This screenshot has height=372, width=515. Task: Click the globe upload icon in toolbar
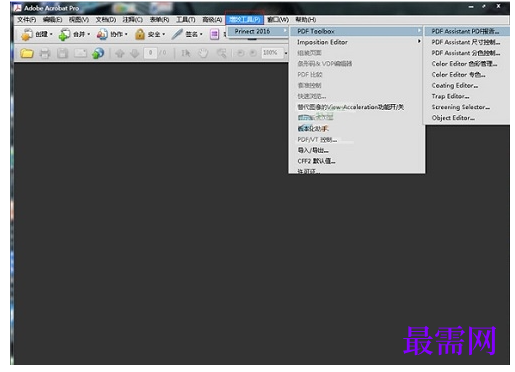pos(98,53)
